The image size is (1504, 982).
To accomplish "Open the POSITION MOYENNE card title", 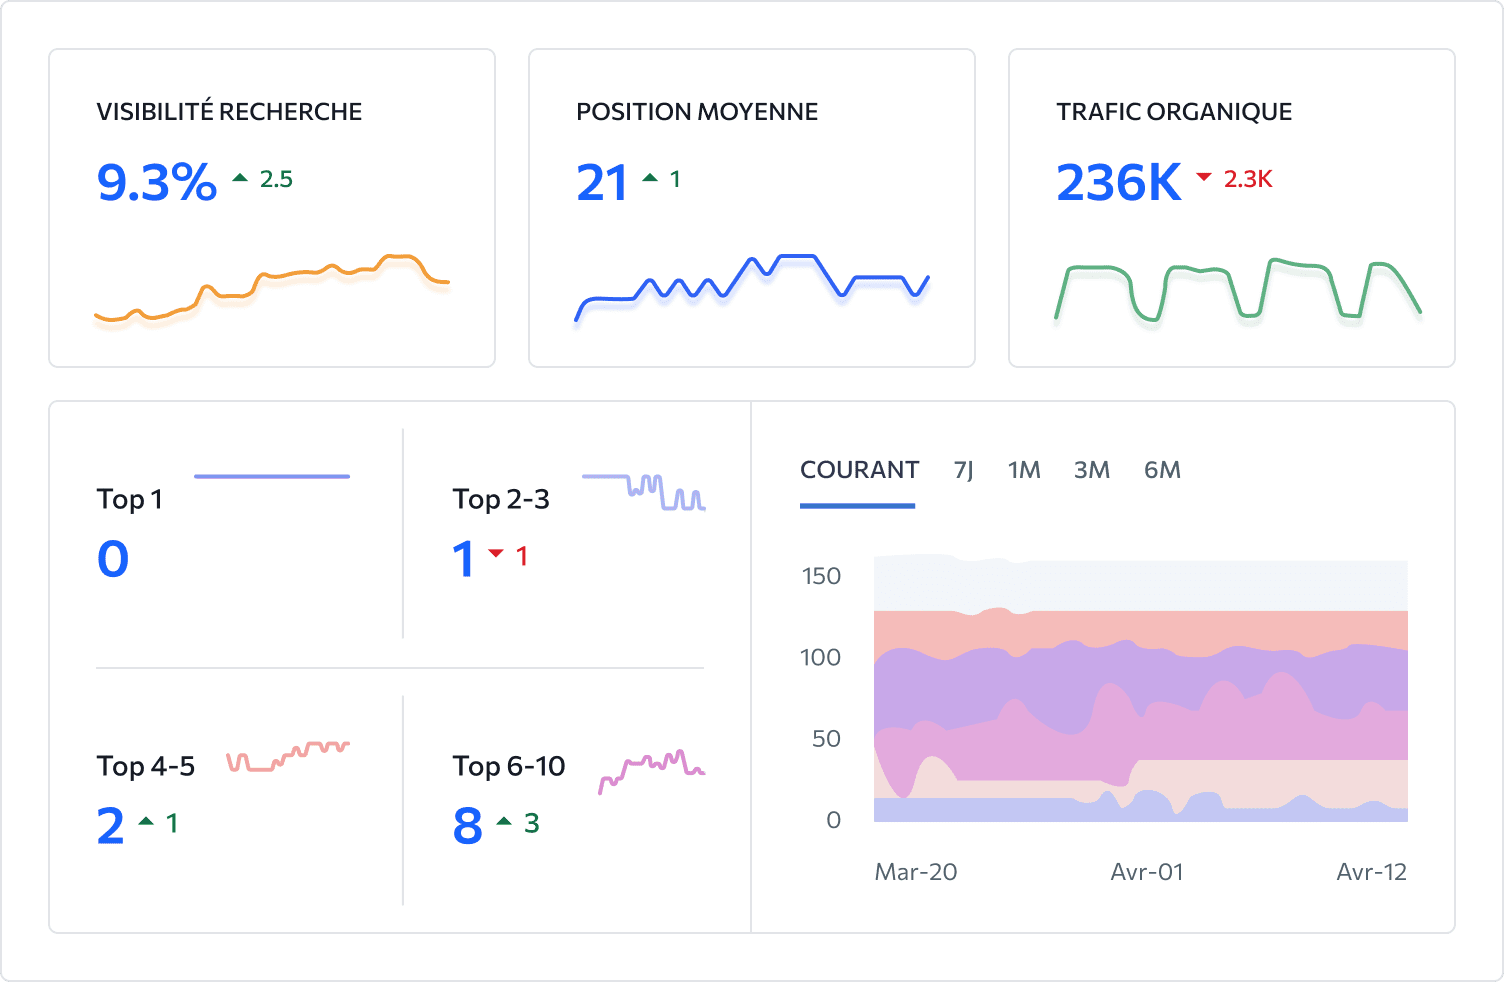I will (697, 111).
